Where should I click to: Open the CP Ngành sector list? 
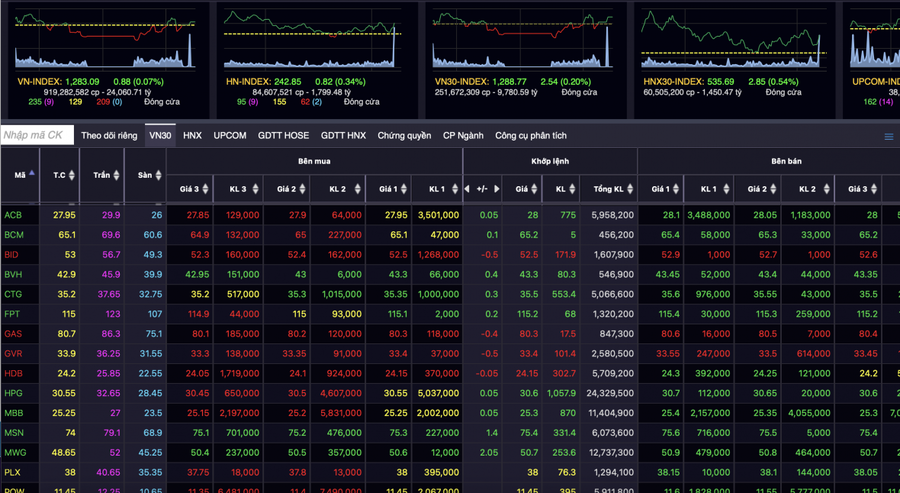tap(463, 135)
